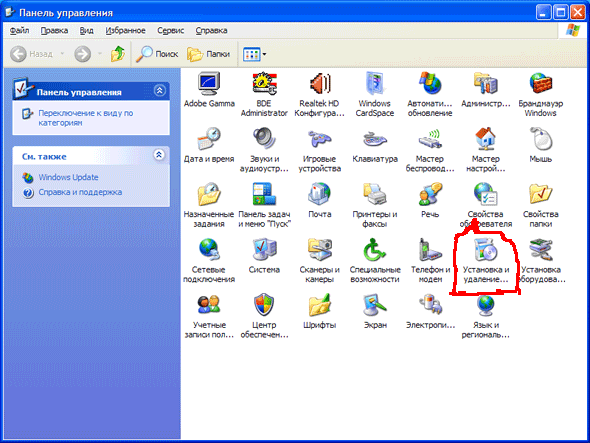This screenshot has height=443, width=590.
Task: Open the Правка menu
Action: click(54, 31)
